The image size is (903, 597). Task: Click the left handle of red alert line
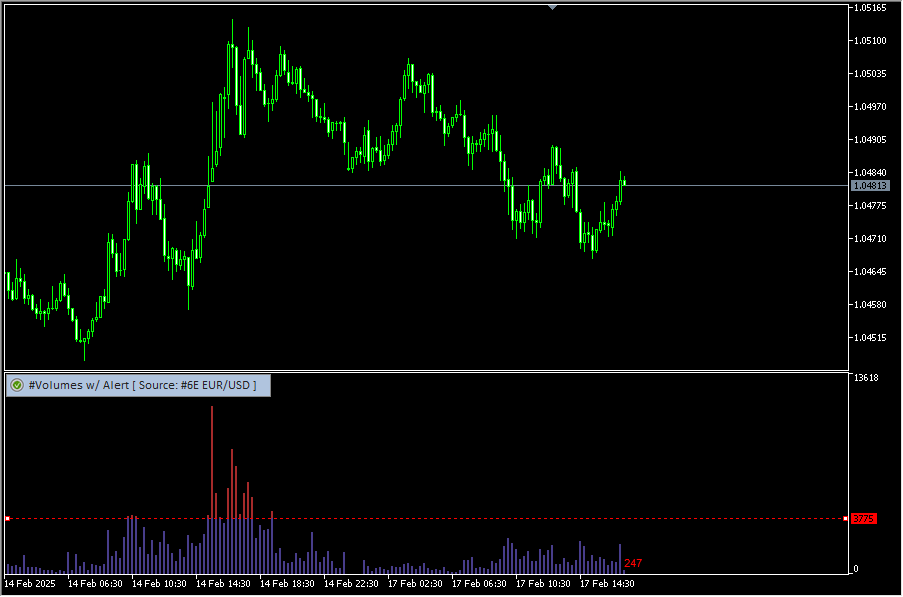coord(7,519)
